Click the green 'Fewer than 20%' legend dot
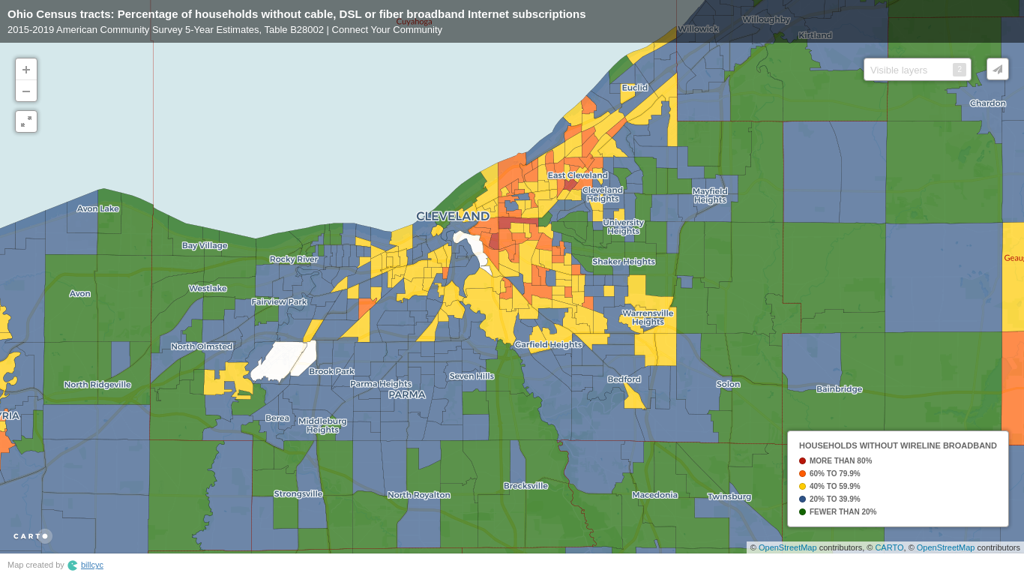Image resolution: width=1024 pixels, height=576 pixels. coord(802,512)
